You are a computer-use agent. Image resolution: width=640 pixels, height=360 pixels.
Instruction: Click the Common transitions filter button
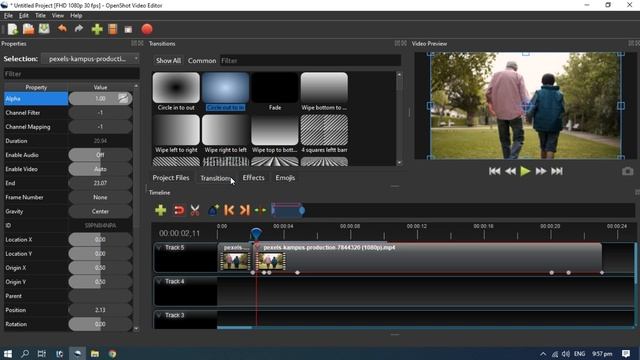tap(202, 60)
